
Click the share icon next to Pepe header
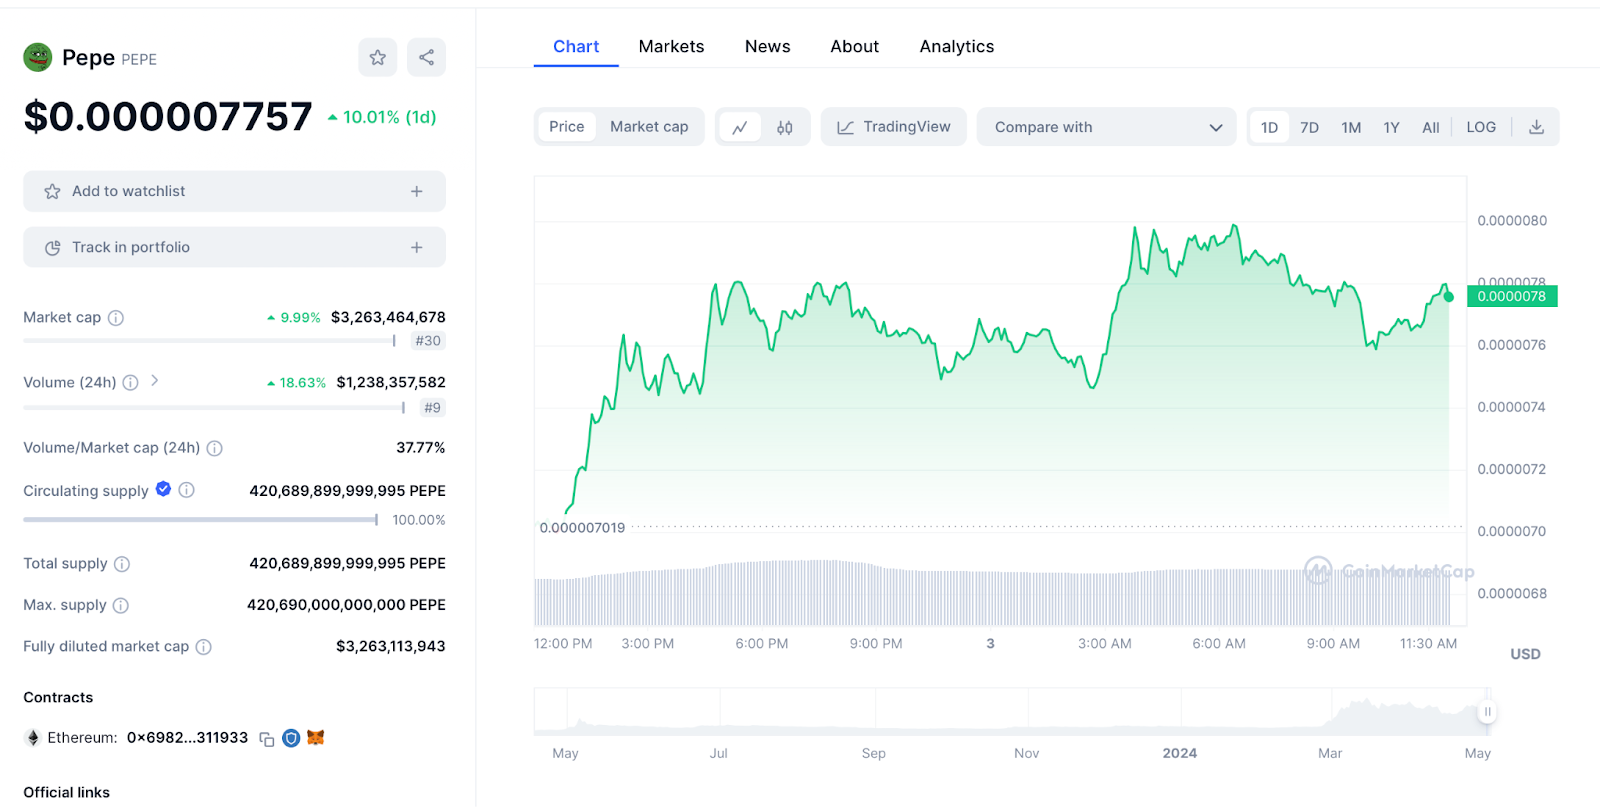click(x=426, y=58)
